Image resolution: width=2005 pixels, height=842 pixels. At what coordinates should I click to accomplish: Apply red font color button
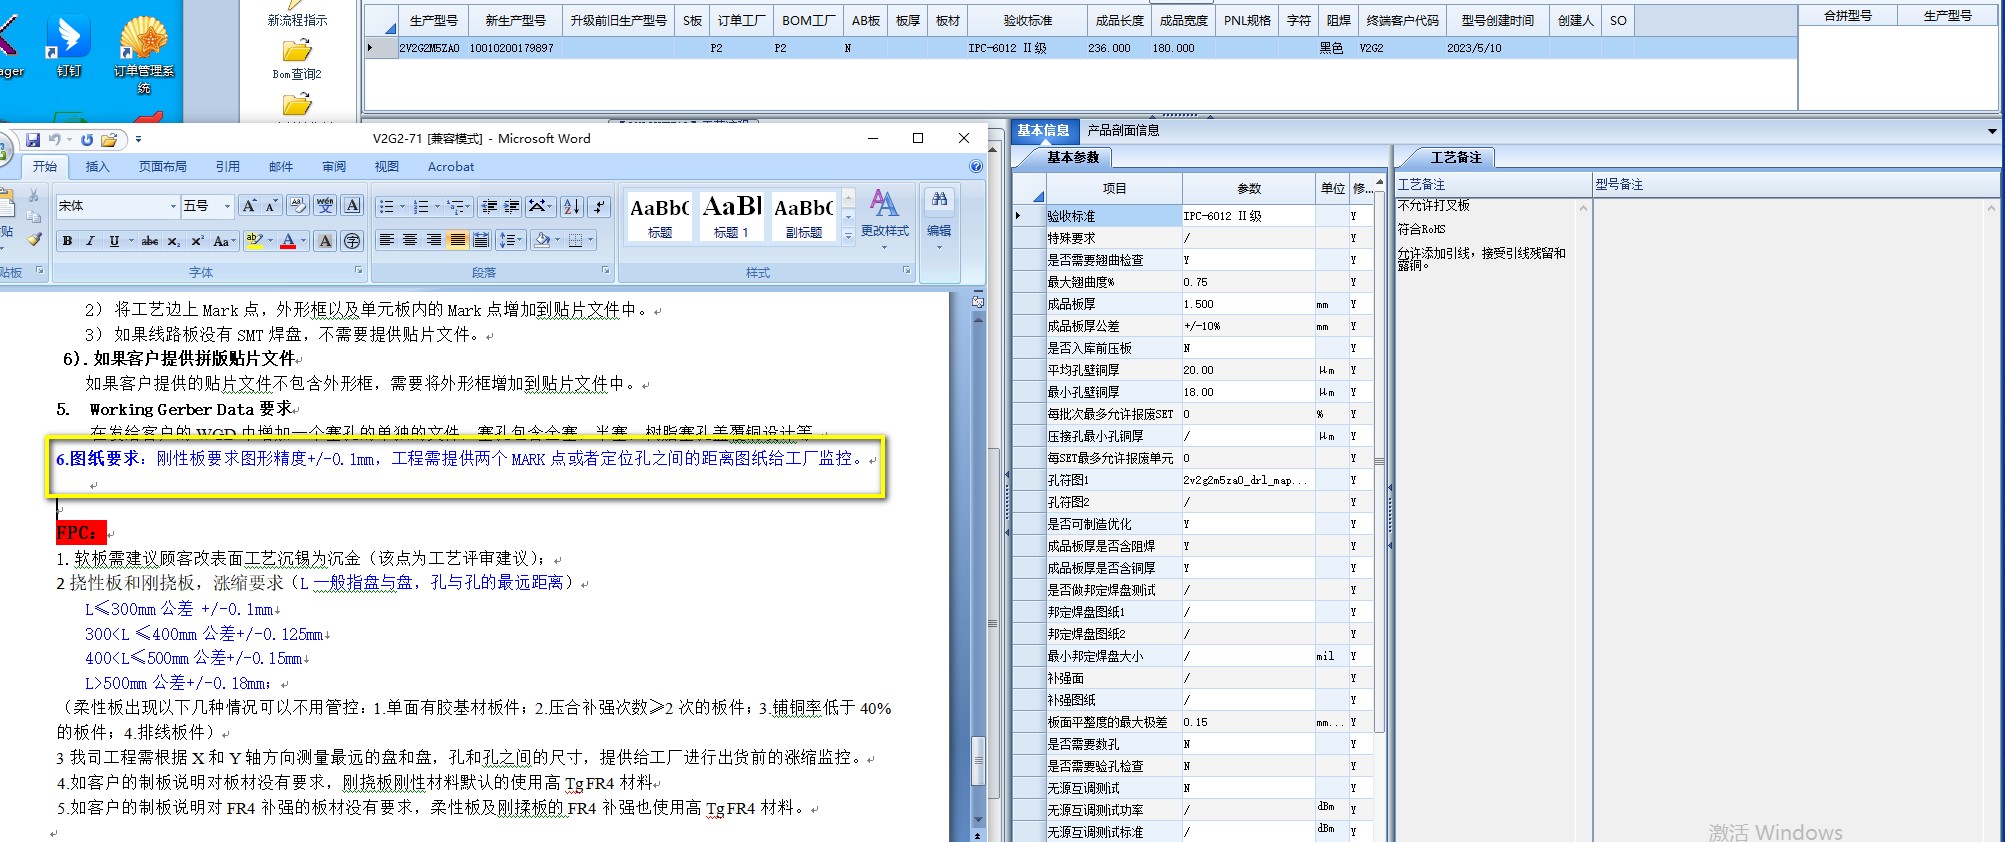(x=288, y=241)
